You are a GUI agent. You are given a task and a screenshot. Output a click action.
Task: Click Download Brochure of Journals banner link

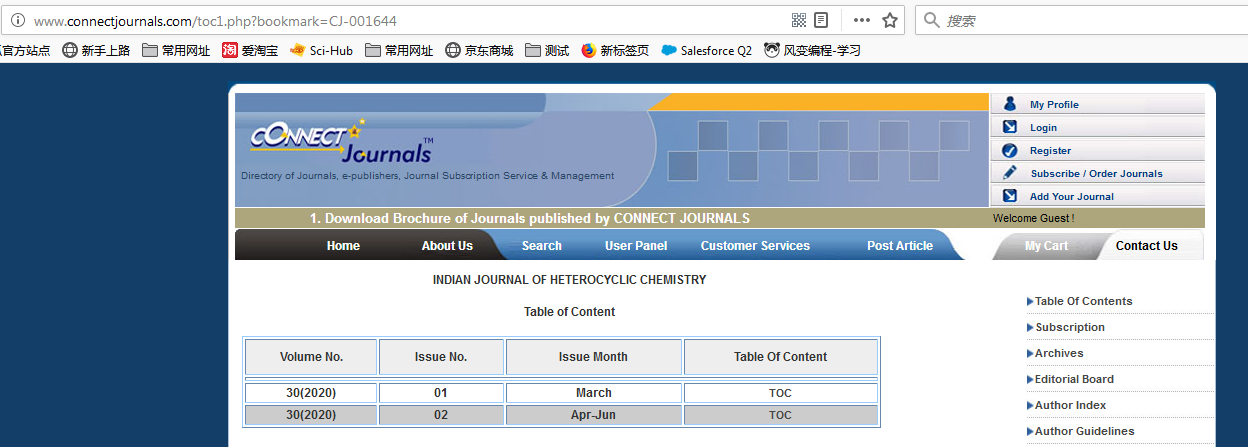530,218
